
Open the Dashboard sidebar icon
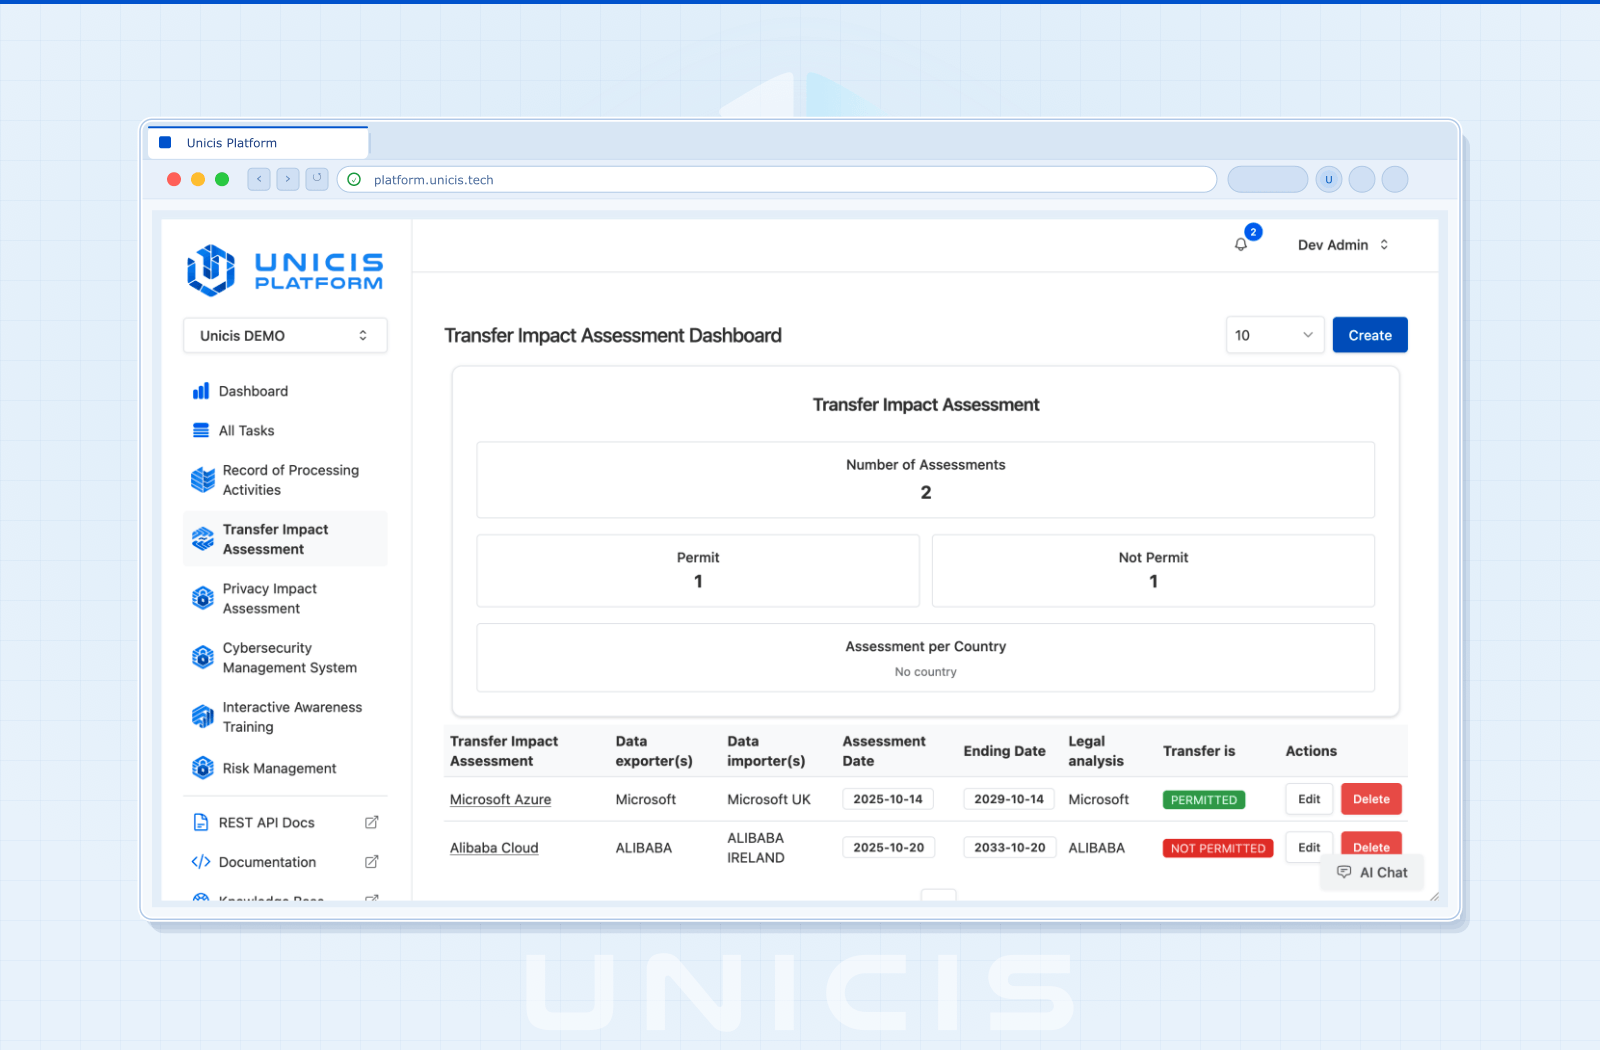[201, 391]
